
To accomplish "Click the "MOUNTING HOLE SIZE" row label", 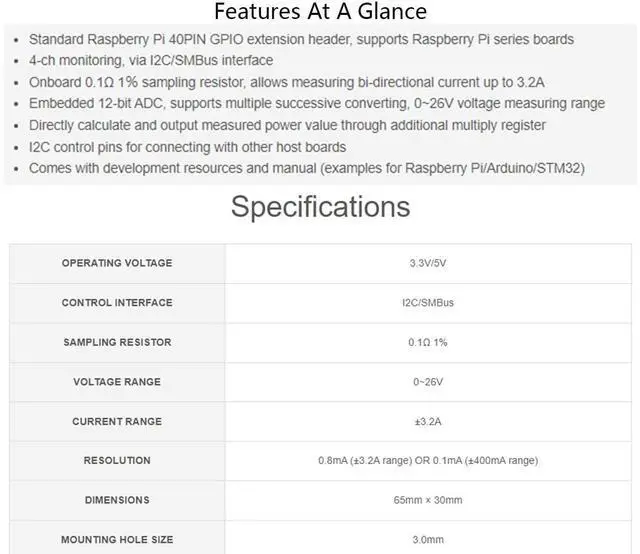I will [117, 540].
